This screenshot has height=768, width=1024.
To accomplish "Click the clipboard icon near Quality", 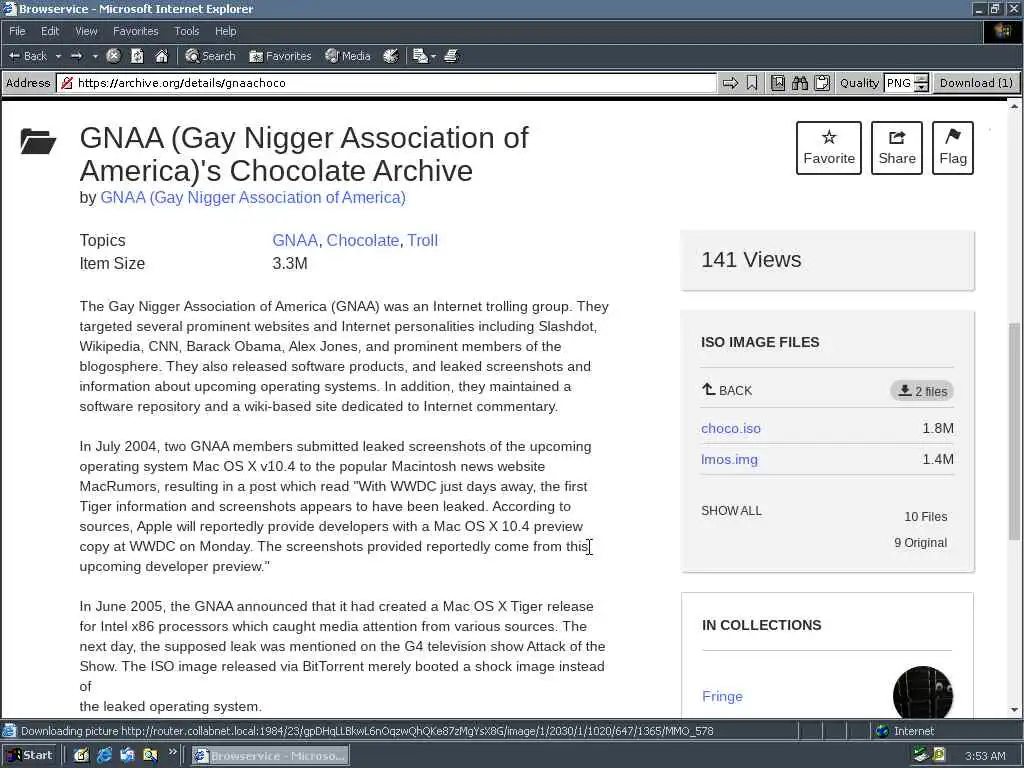I will tap(822, 83).
